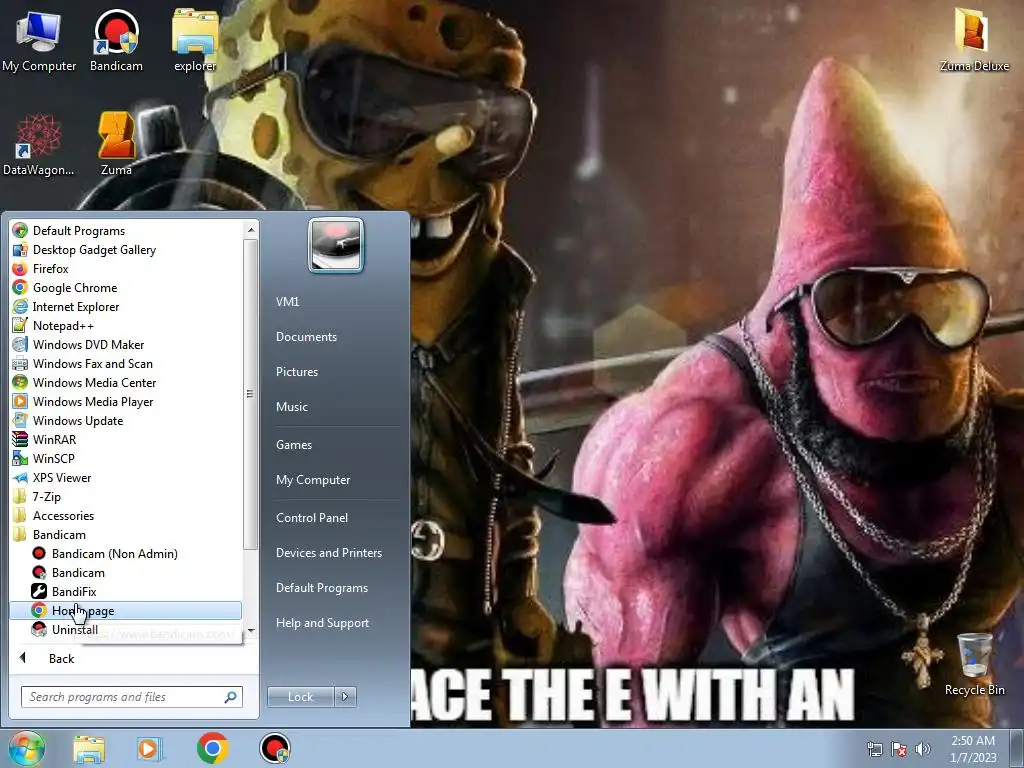Click the search magnifier icon
The image size is (1024, 768).
pos(231,697)
